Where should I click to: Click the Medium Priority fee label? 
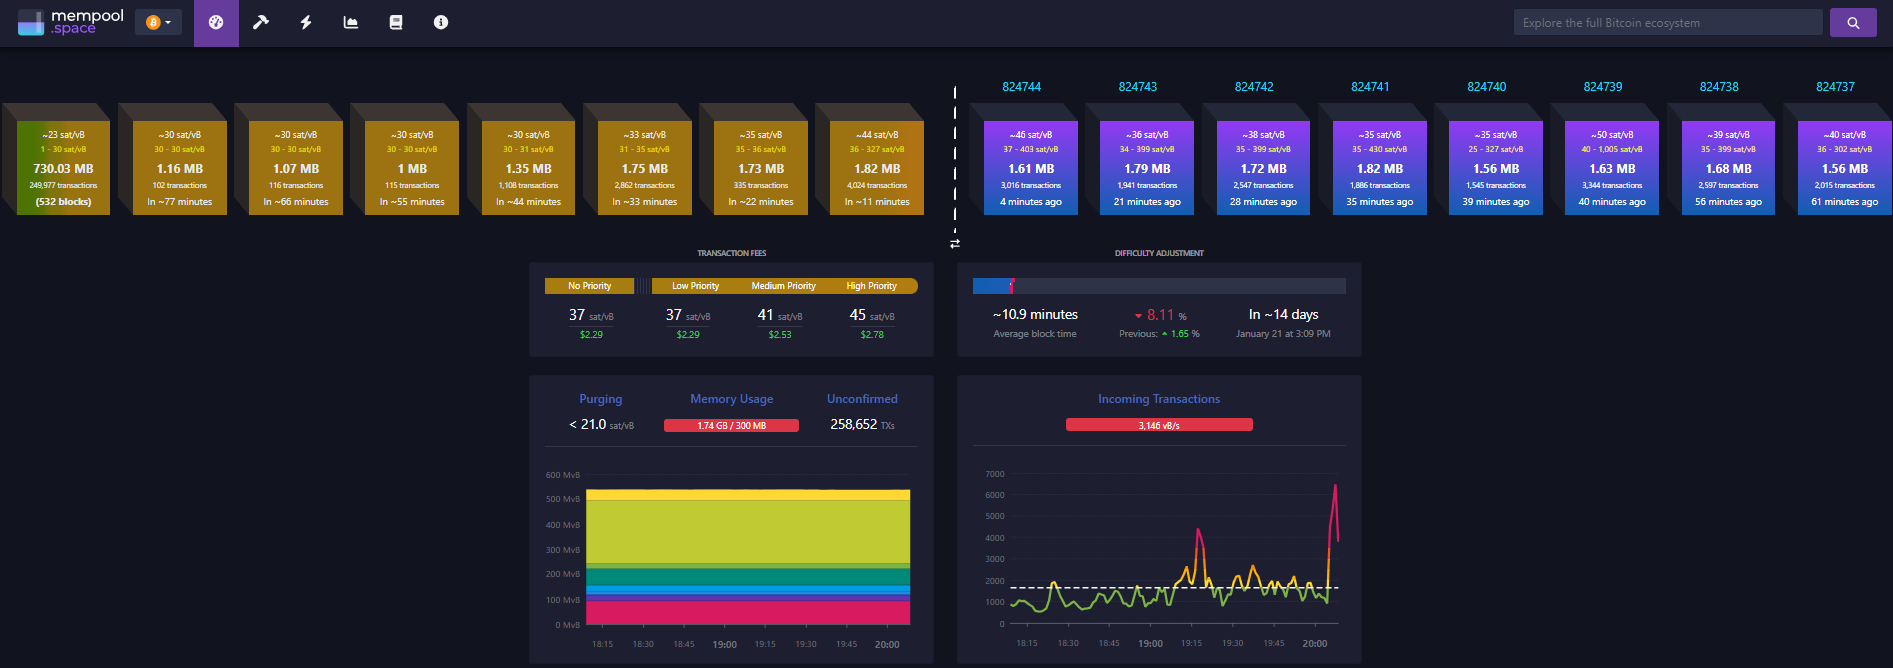click(x=783, y=286)
